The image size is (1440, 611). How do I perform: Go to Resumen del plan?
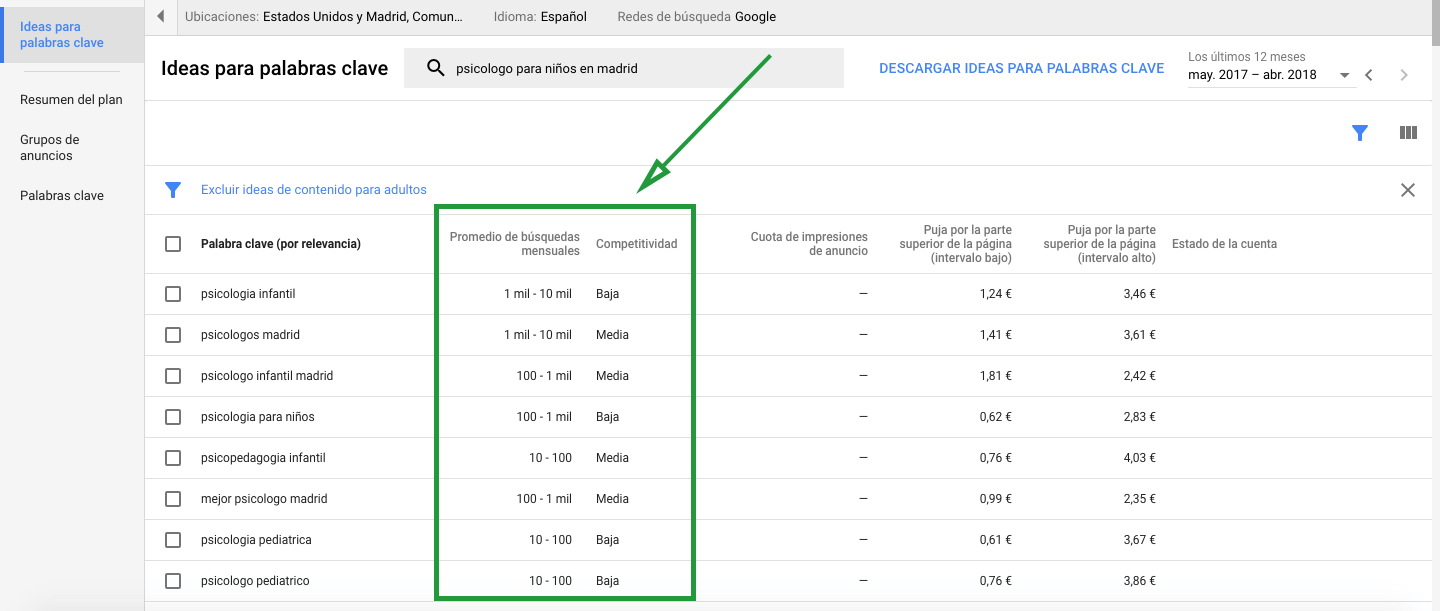click(x=71, y=100)
